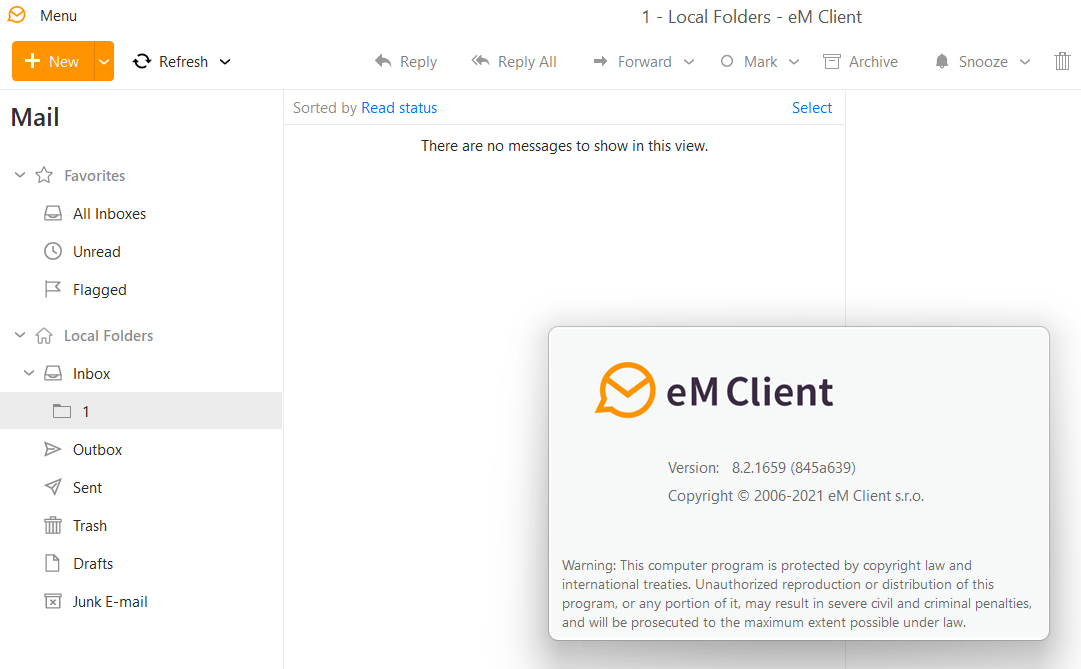1081x669 pixels.
Task: Click the Local Folders home icon
Action: coord(44,335)
